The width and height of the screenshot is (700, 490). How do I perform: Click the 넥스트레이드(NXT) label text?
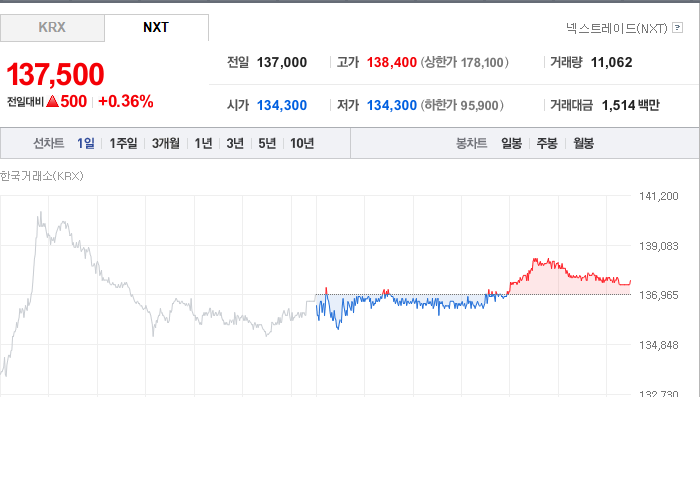[x=617, y=28]
